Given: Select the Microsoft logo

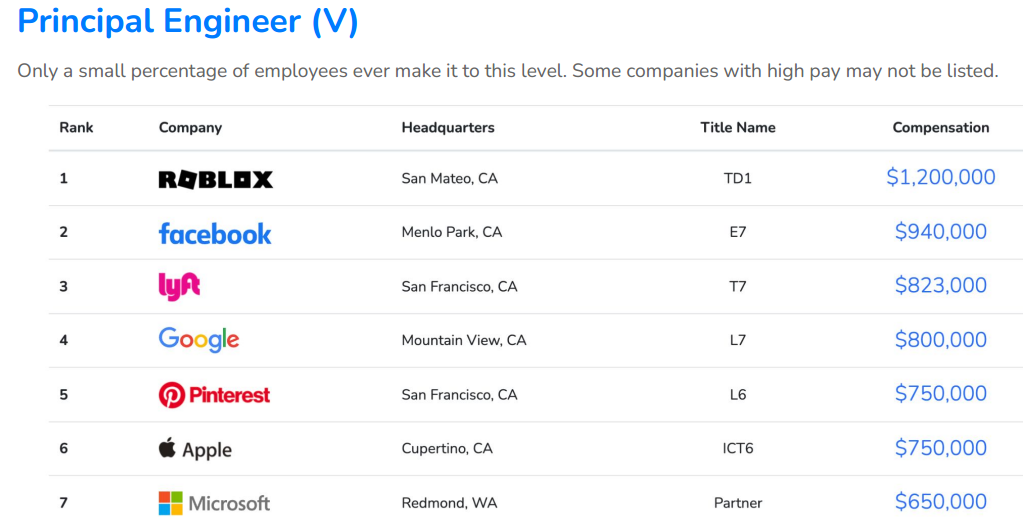Looking at the screenshot, I should tap(214, 502).
